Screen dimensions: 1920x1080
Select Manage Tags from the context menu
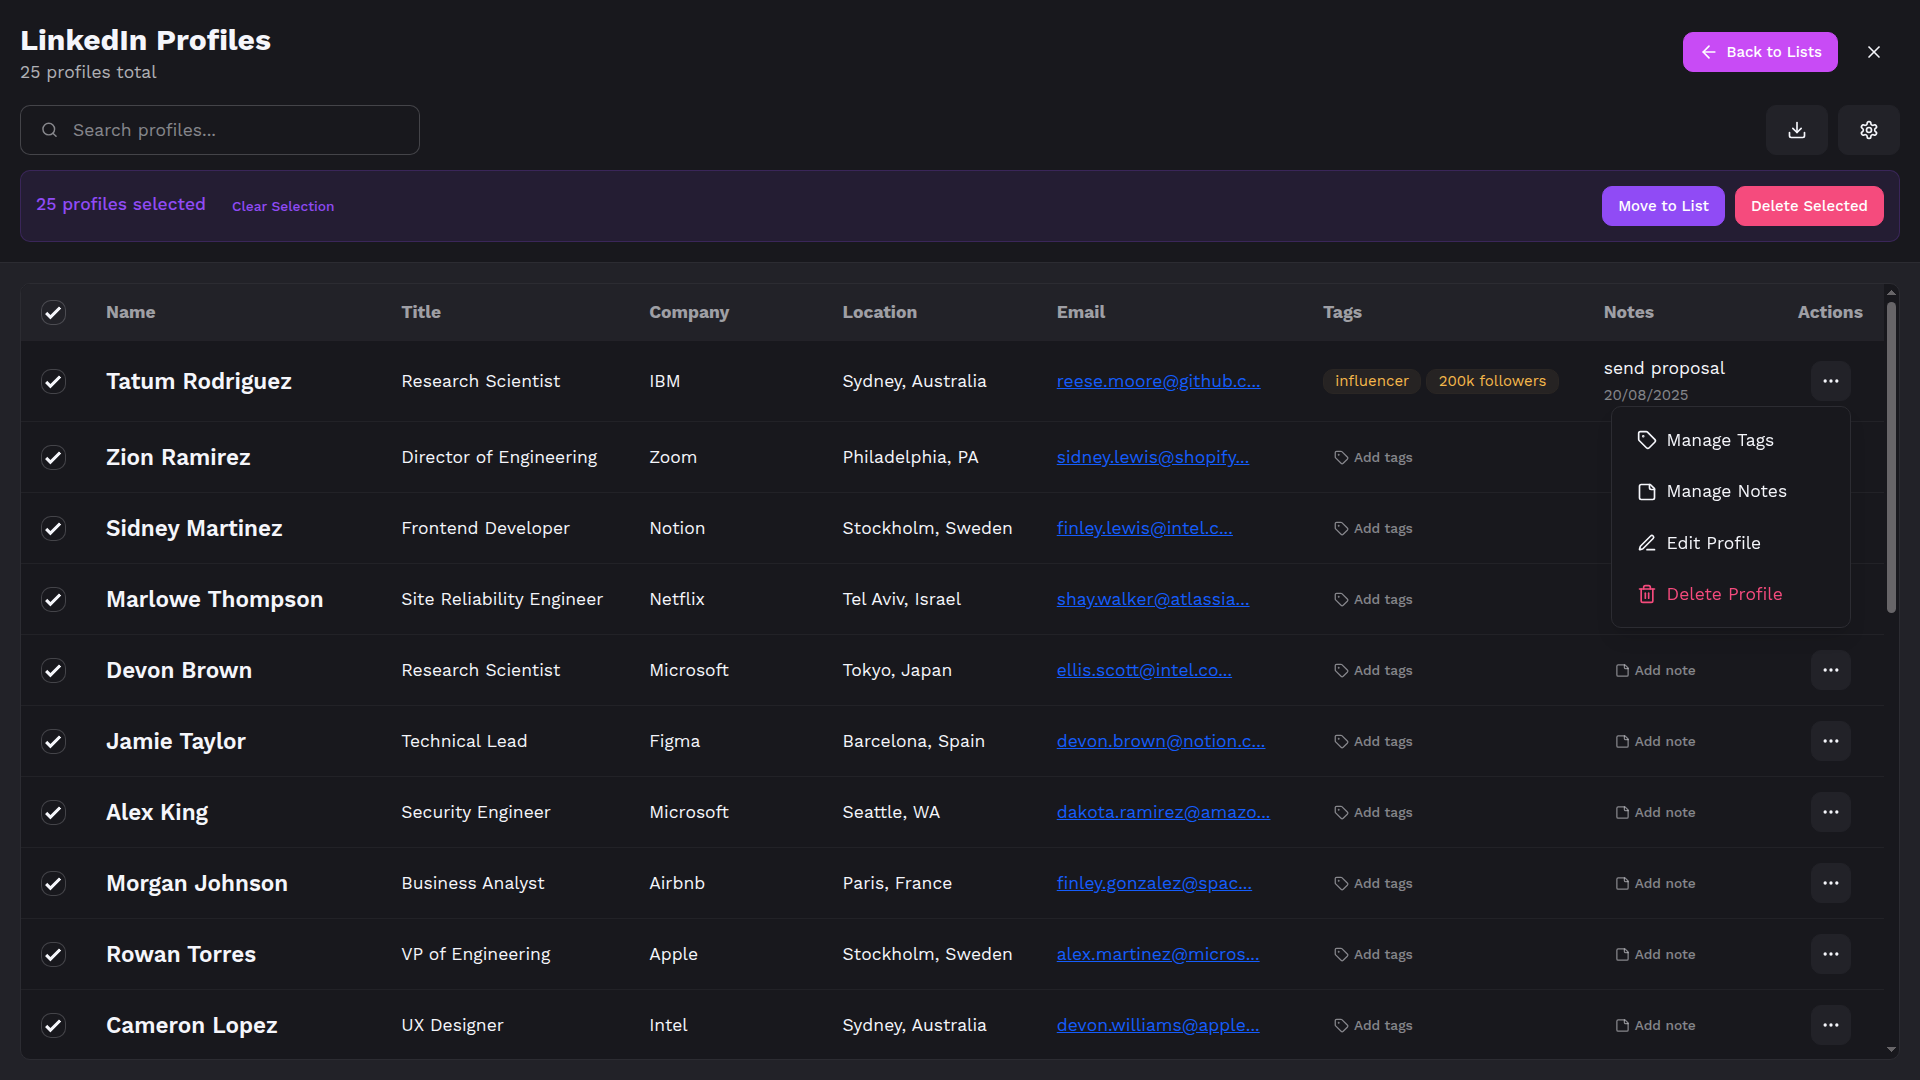coord(1719,441)
